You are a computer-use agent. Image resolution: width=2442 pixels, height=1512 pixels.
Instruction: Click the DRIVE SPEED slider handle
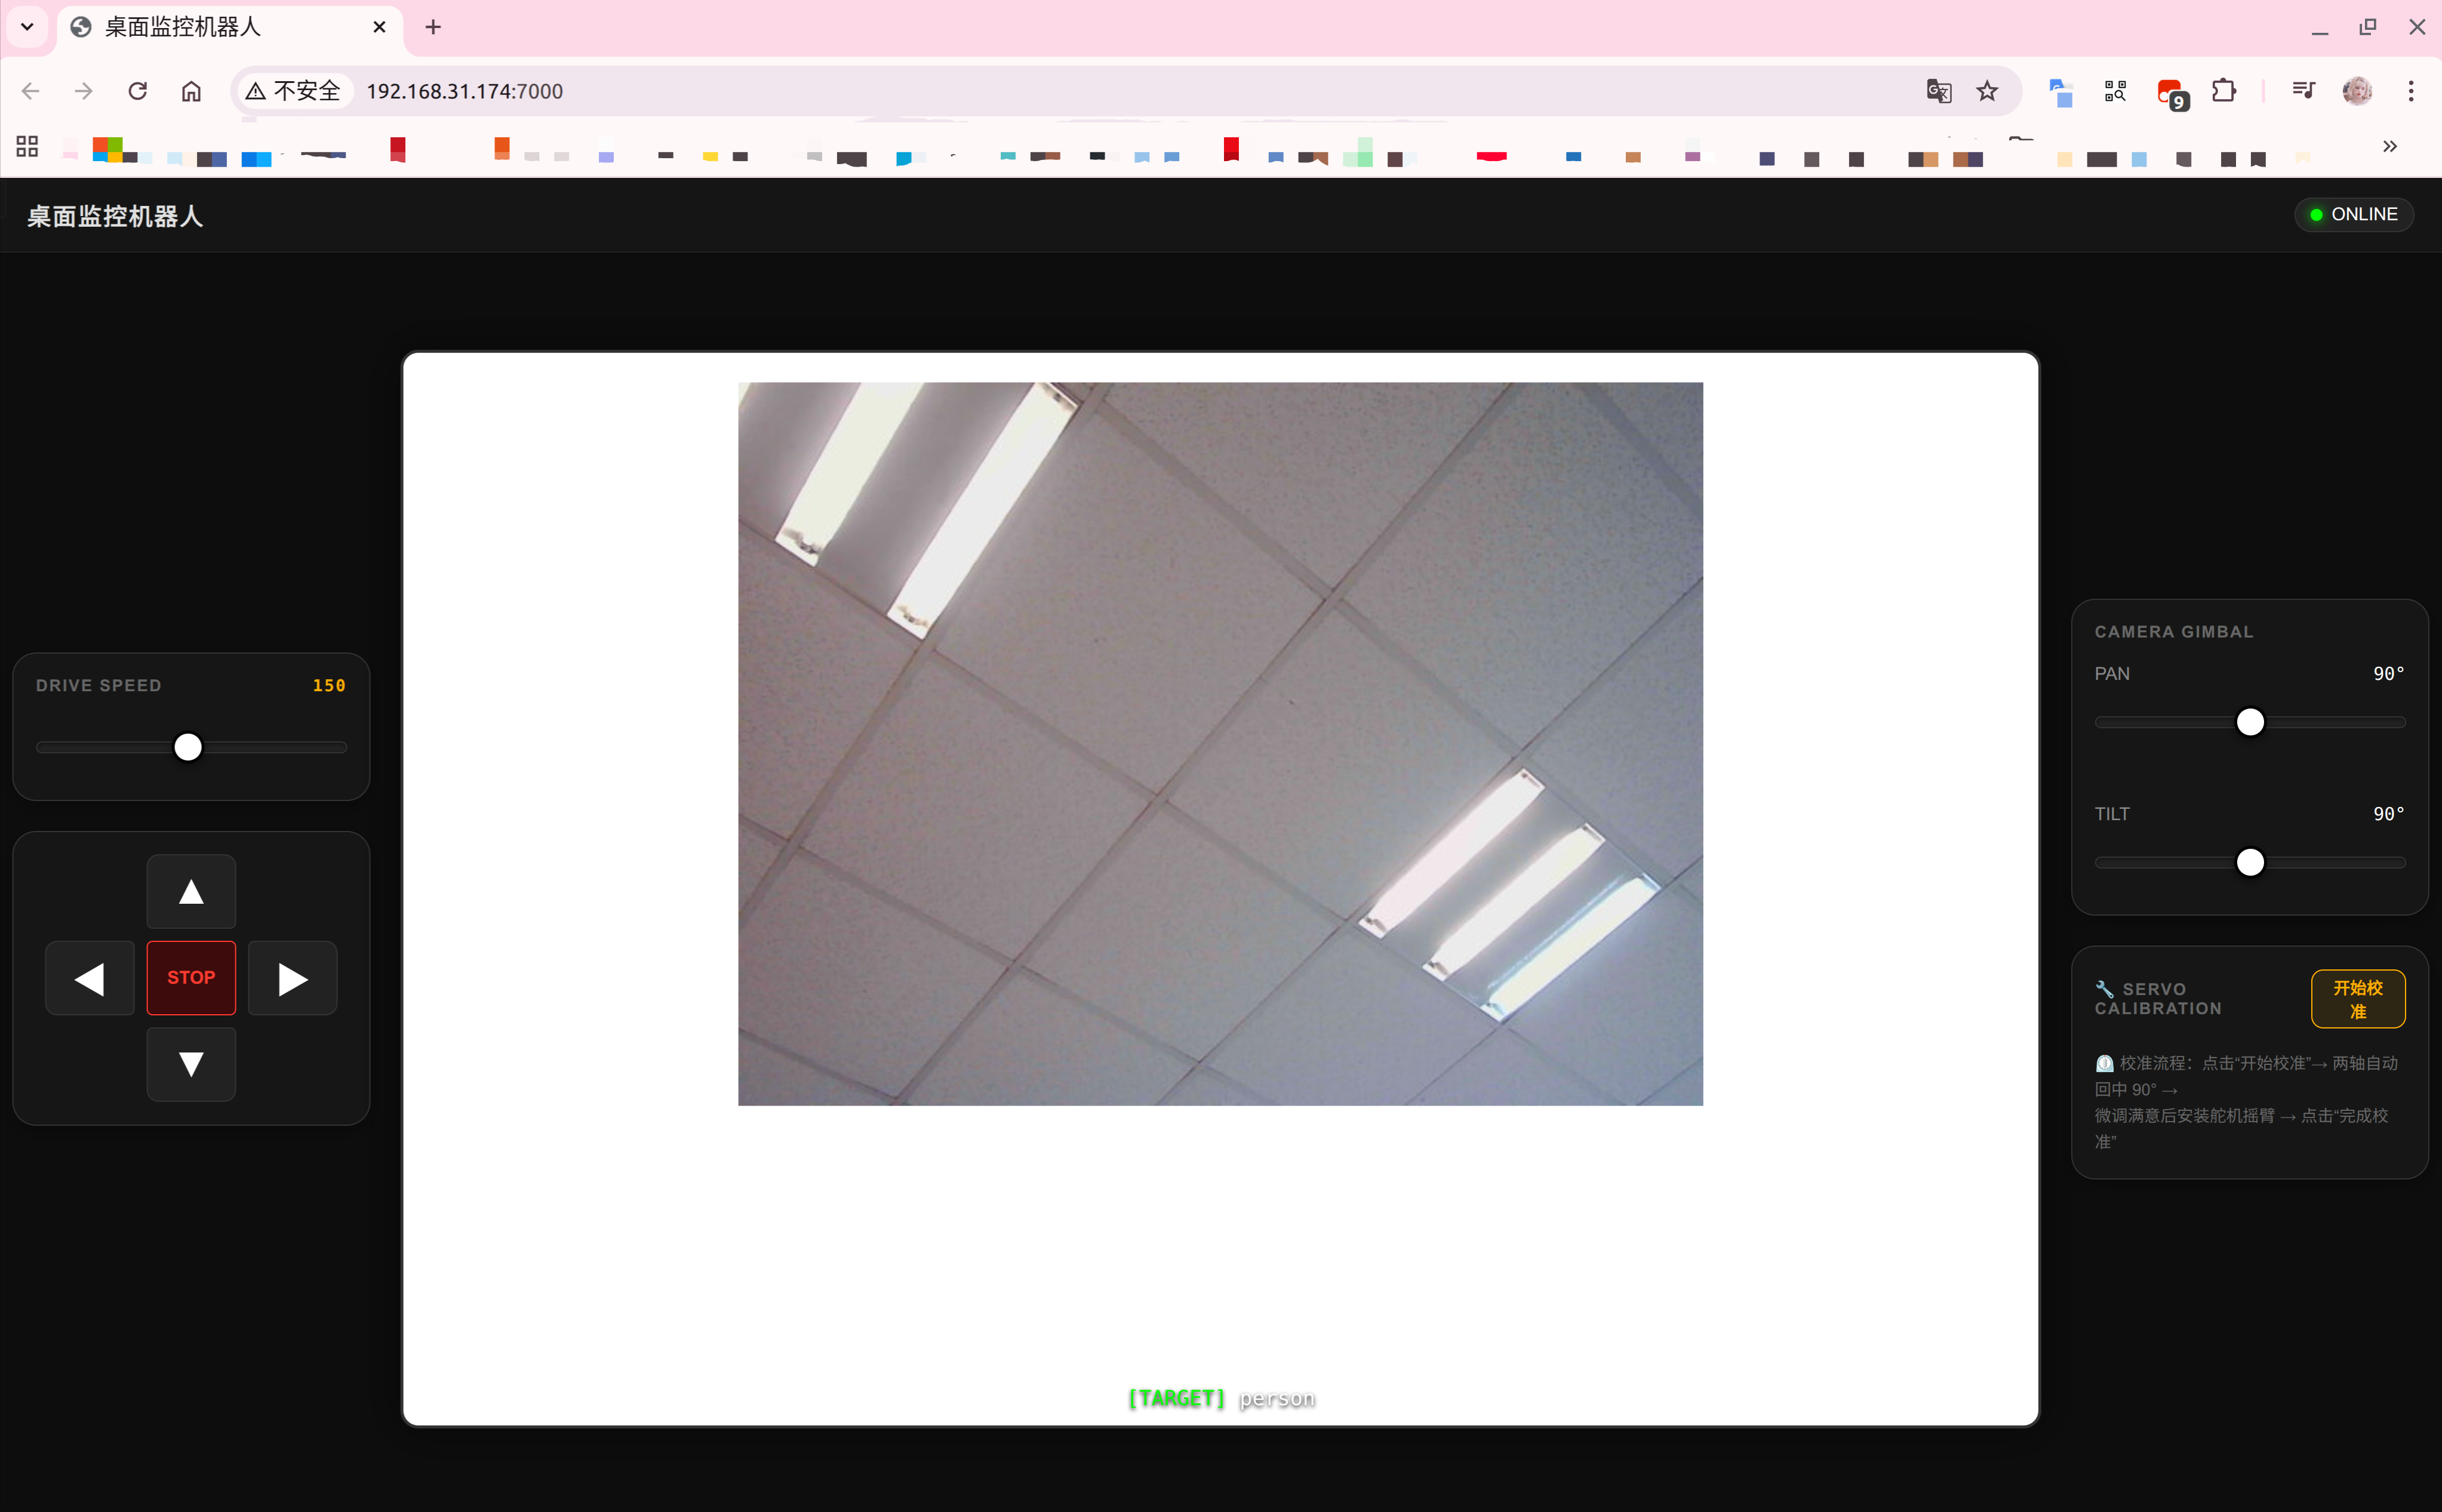(x=188, y=747)
